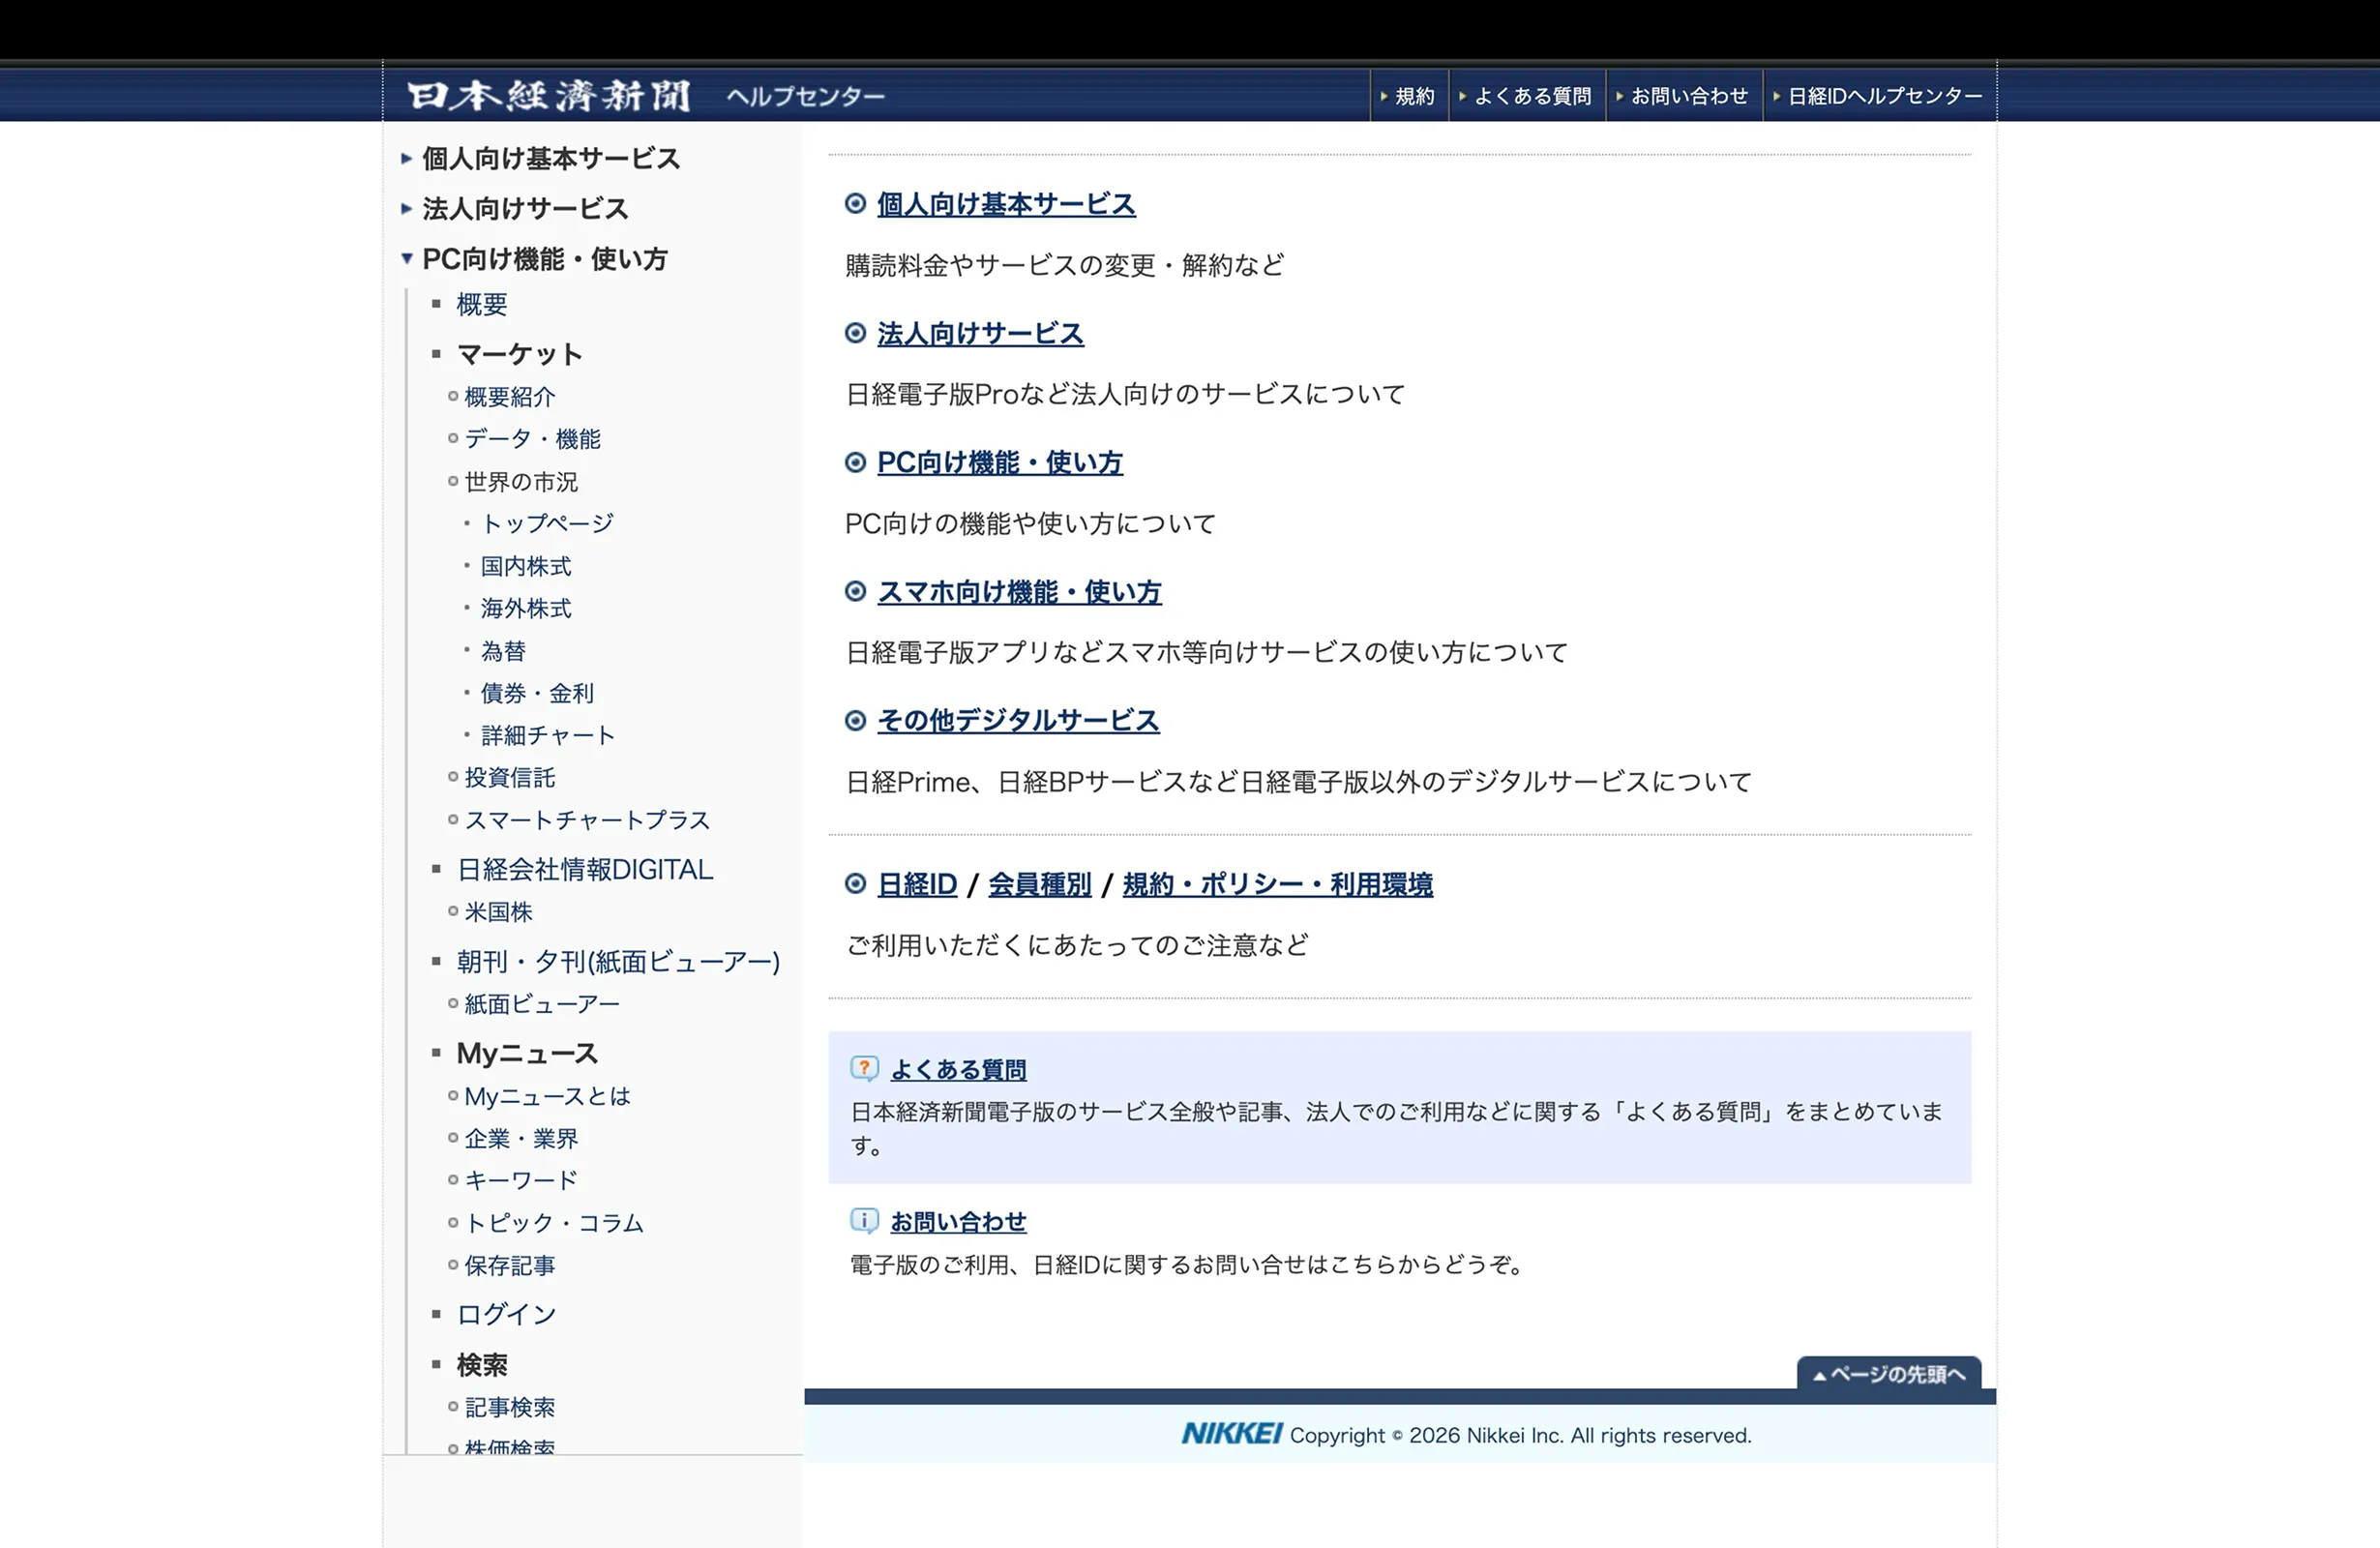Image resolution: width=2380 pixels, height=1548 pixels.
Task: Open the 日経ID link
Action: (917, 884)
